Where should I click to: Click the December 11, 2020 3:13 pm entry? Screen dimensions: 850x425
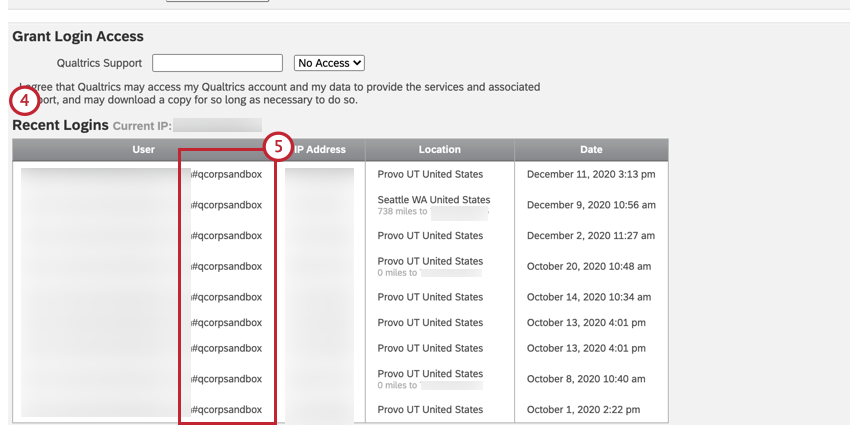590,175
